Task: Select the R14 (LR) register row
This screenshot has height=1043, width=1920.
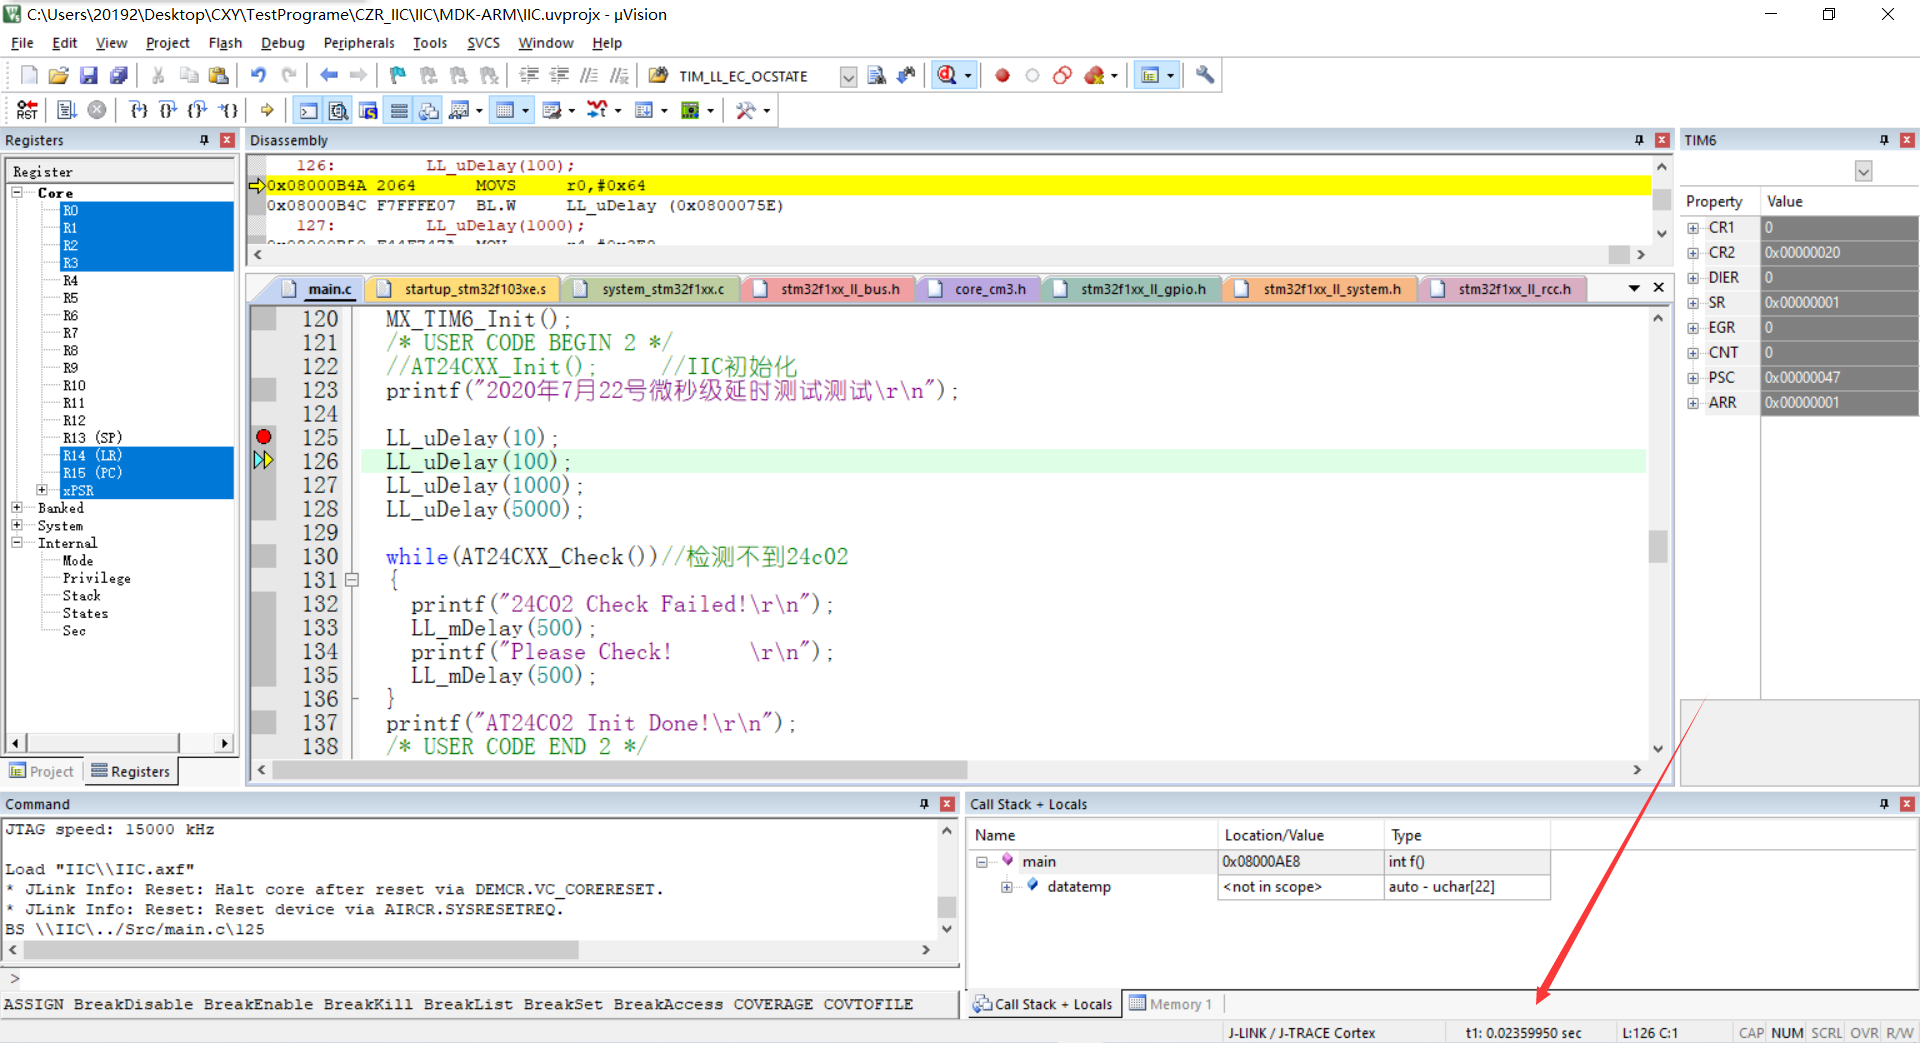Action: 146,455
